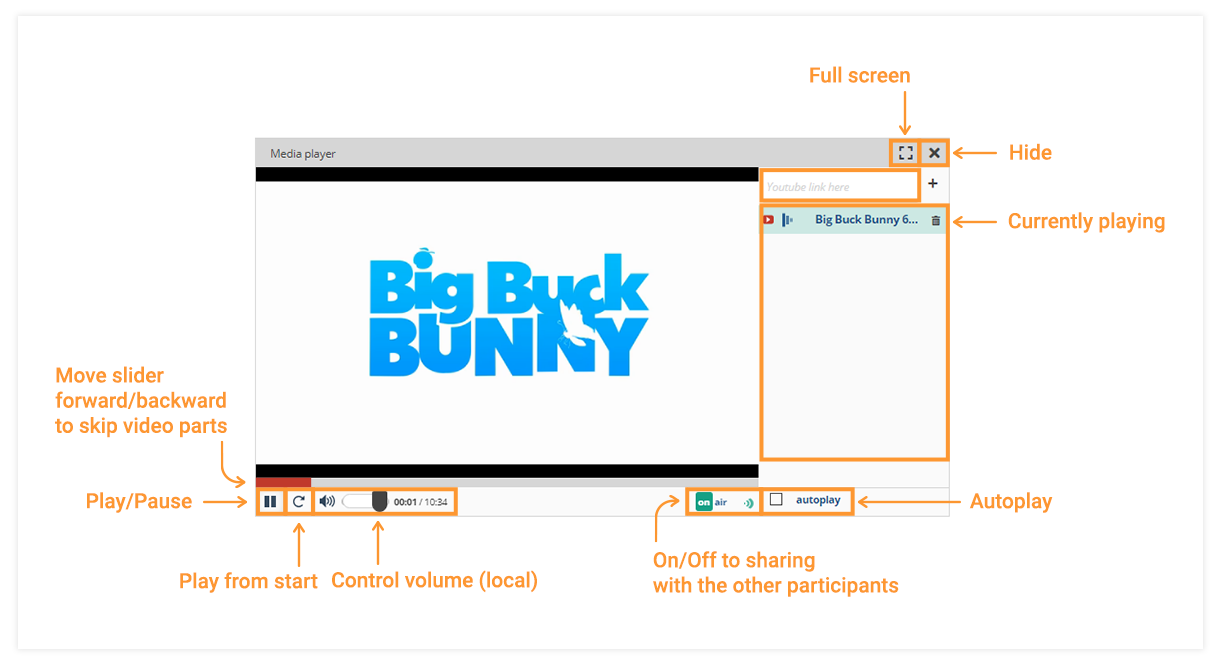1221x665 pixels.
Task: Add video using the plus button
Action: click(933, 184)
